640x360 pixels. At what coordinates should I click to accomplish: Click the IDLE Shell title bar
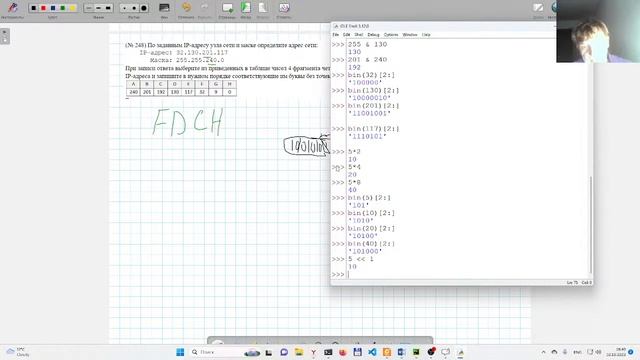point(443,26)
